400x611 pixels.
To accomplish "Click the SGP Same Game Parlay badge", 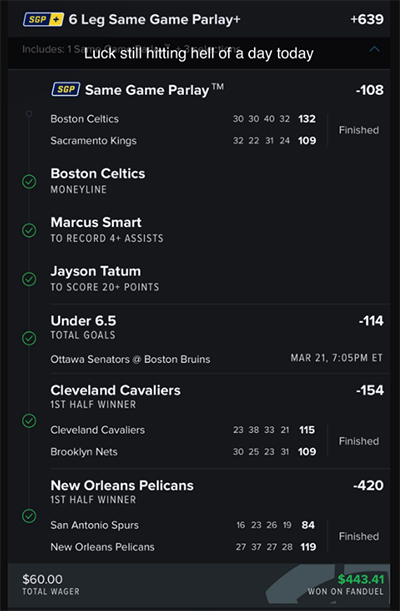I will pyautogui.click(x=66, y=90).
